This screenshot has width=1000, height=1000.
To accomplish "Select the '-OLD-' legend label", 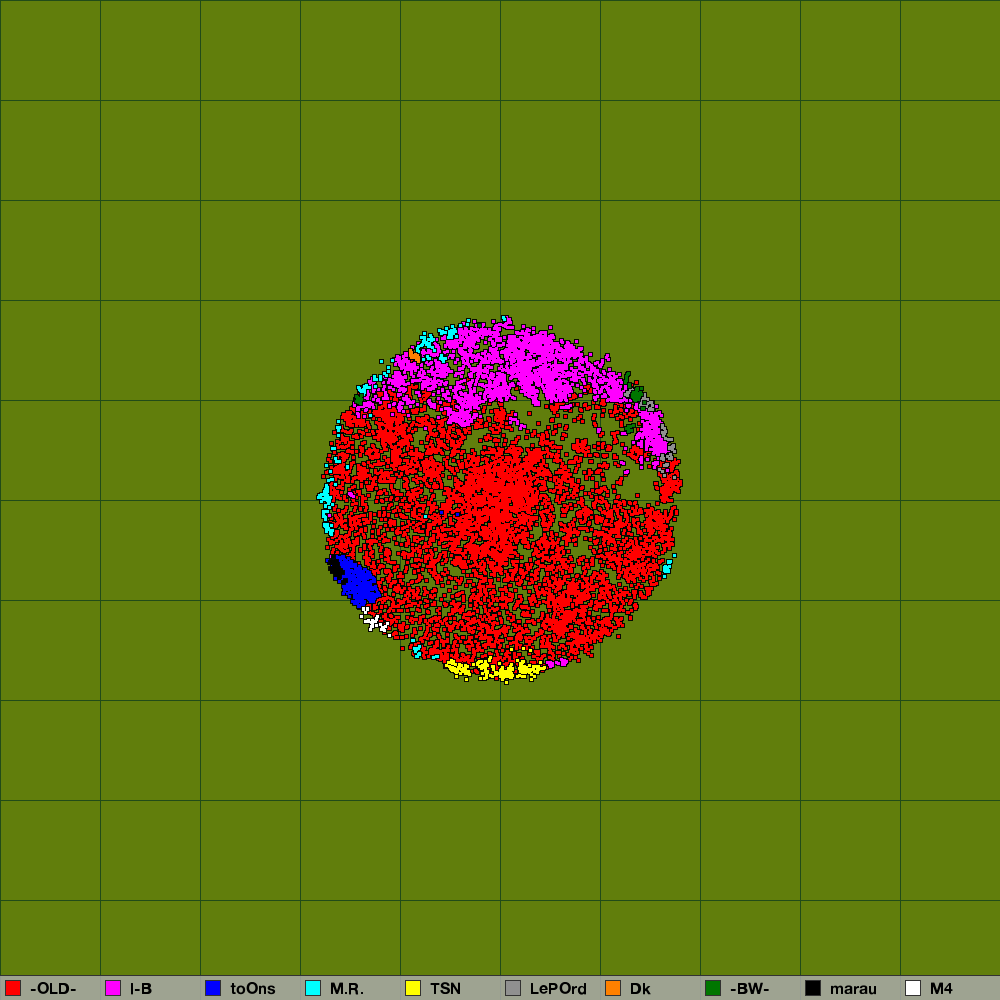I will click(x=53, y=989).
